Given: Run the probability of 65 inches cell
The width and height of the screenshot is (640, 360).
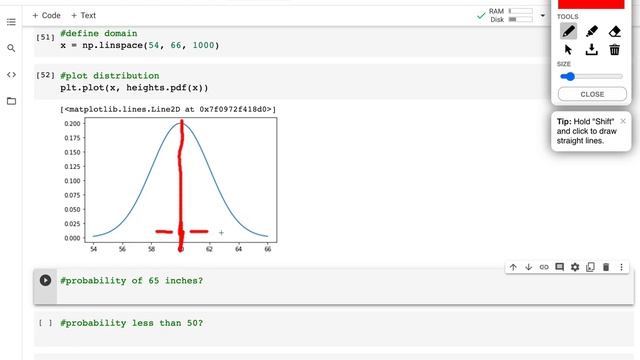Looking at the screenshot, I should (45, 280).
